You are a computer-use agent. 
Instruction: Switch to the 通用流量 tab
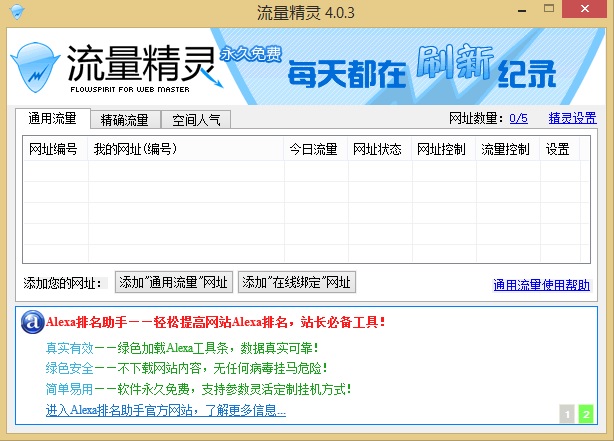pos(53,118)
